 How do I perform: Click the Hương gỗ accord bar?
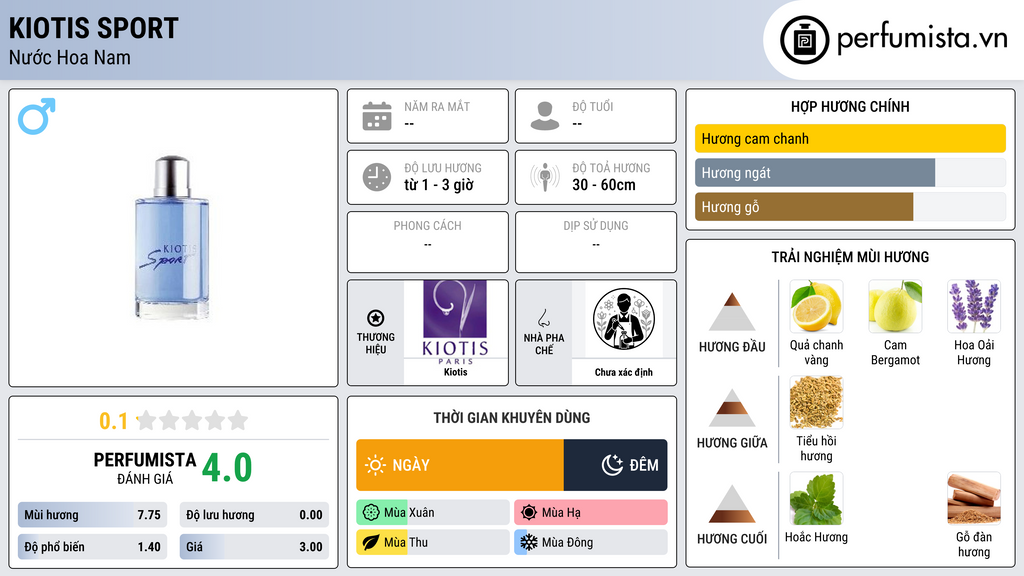[850, 207]
